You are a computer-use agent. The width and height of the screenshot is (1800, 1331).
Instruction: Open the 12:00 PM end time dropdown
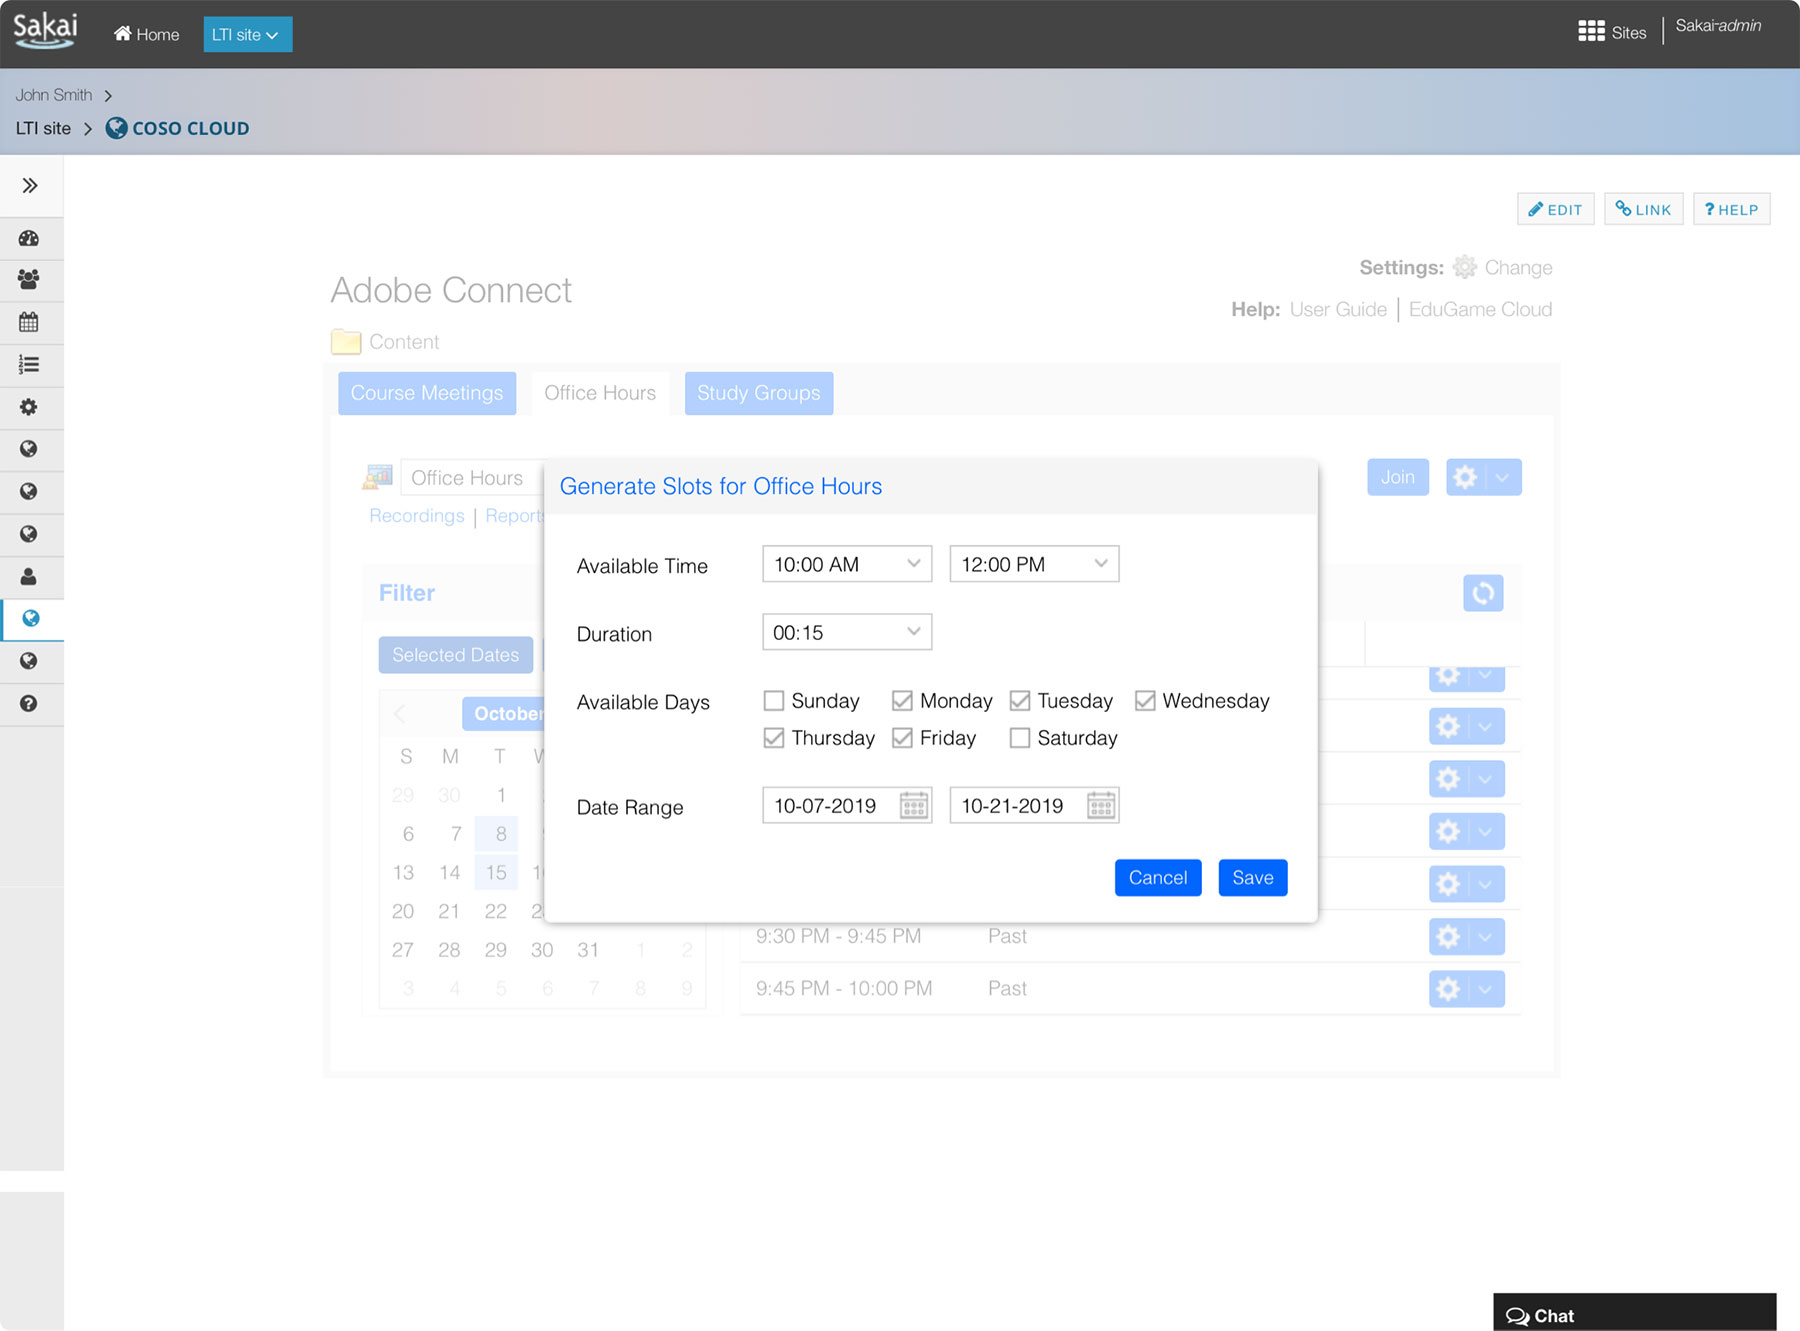click(1034, 564)
